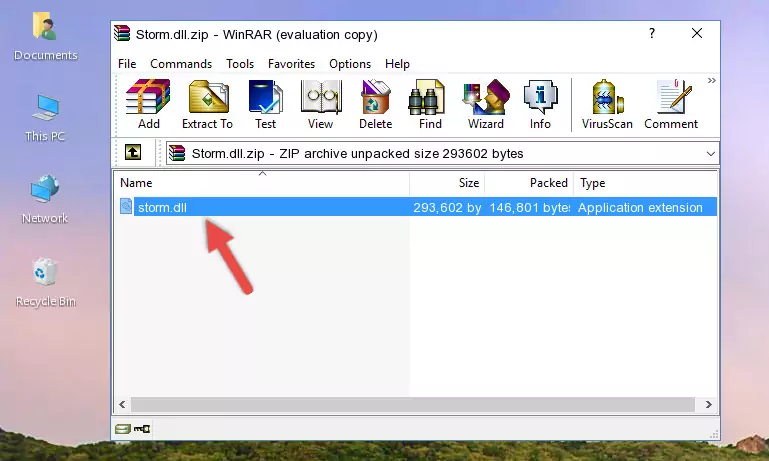Screen dimensions: 769x461
Task: Select the storm.dll file name
Action: point(162,207)
